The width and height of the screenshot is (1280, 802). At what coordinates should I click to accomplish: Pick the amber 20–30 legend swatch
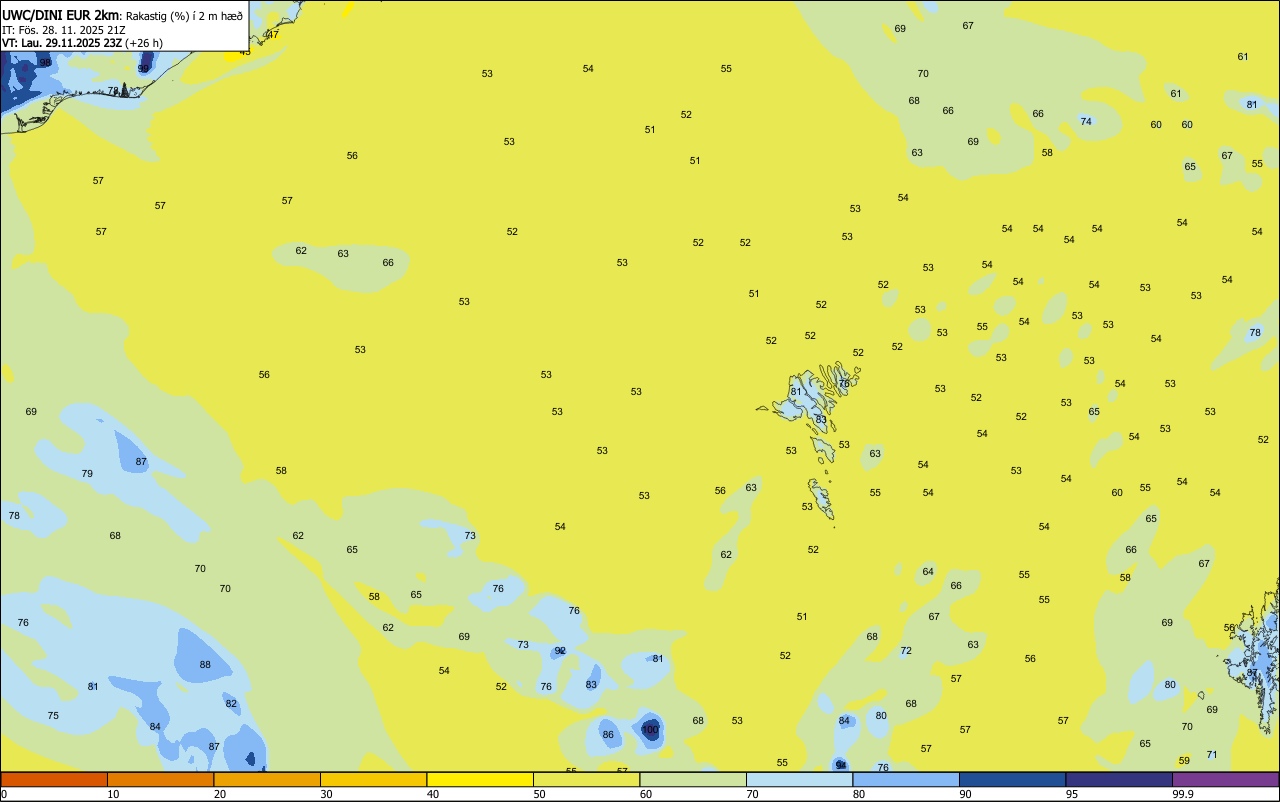pos(267,779)
